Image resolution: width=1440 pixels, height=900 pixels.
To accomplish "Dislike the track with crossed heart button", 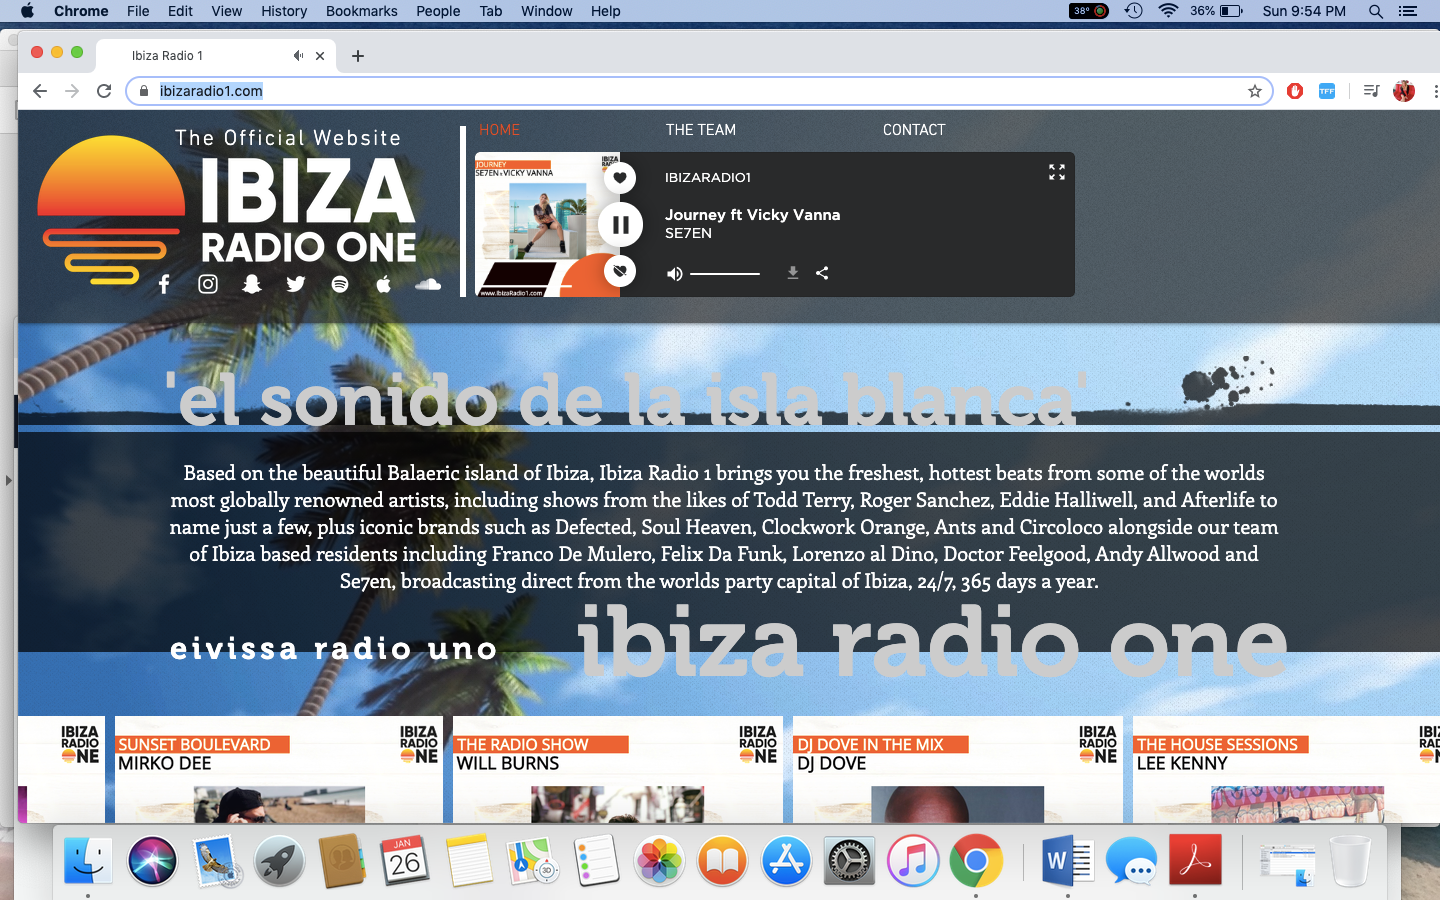I will [x=620, y=270].
